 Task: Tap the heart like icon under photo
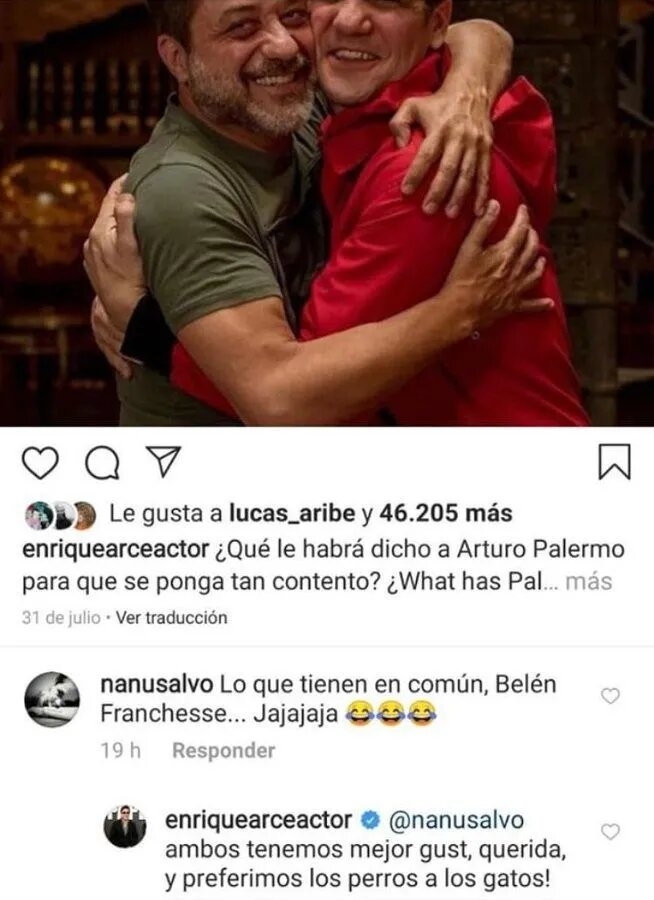(40, 463)
